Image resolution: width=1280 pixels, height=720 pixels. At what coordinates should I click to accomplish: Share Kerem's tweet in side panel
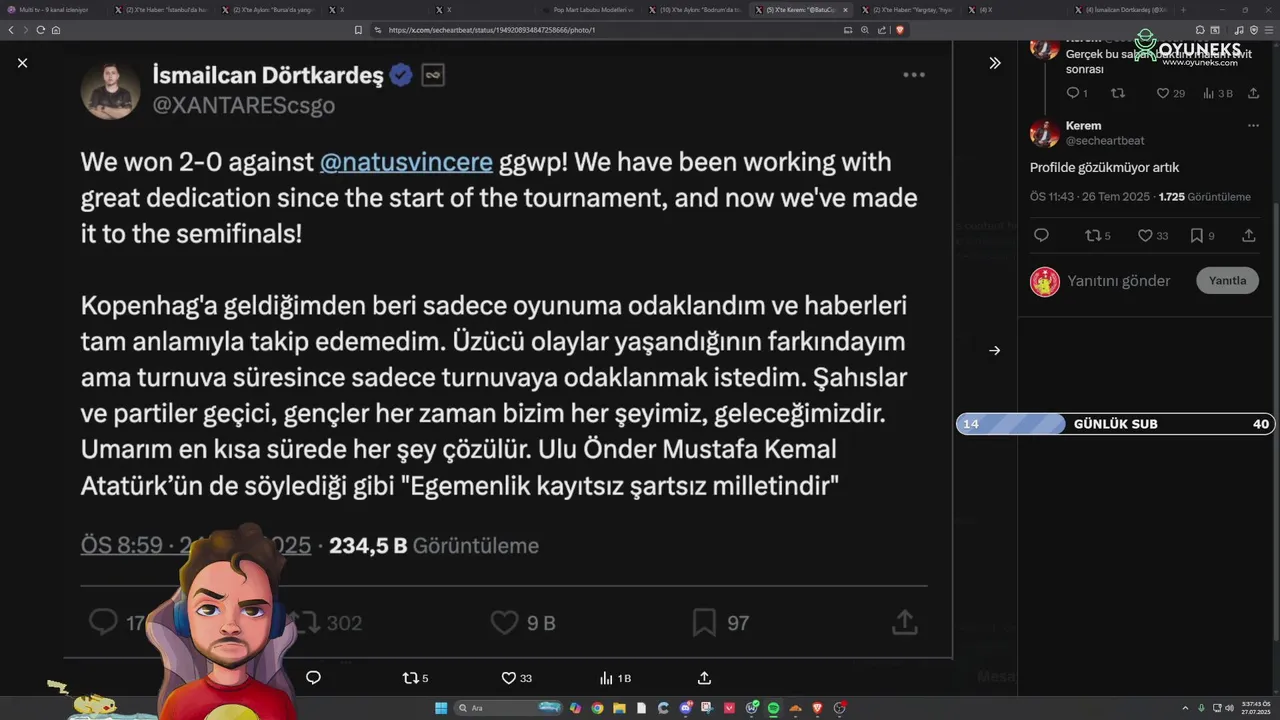pyautogui.click(x=1248, y=236)
